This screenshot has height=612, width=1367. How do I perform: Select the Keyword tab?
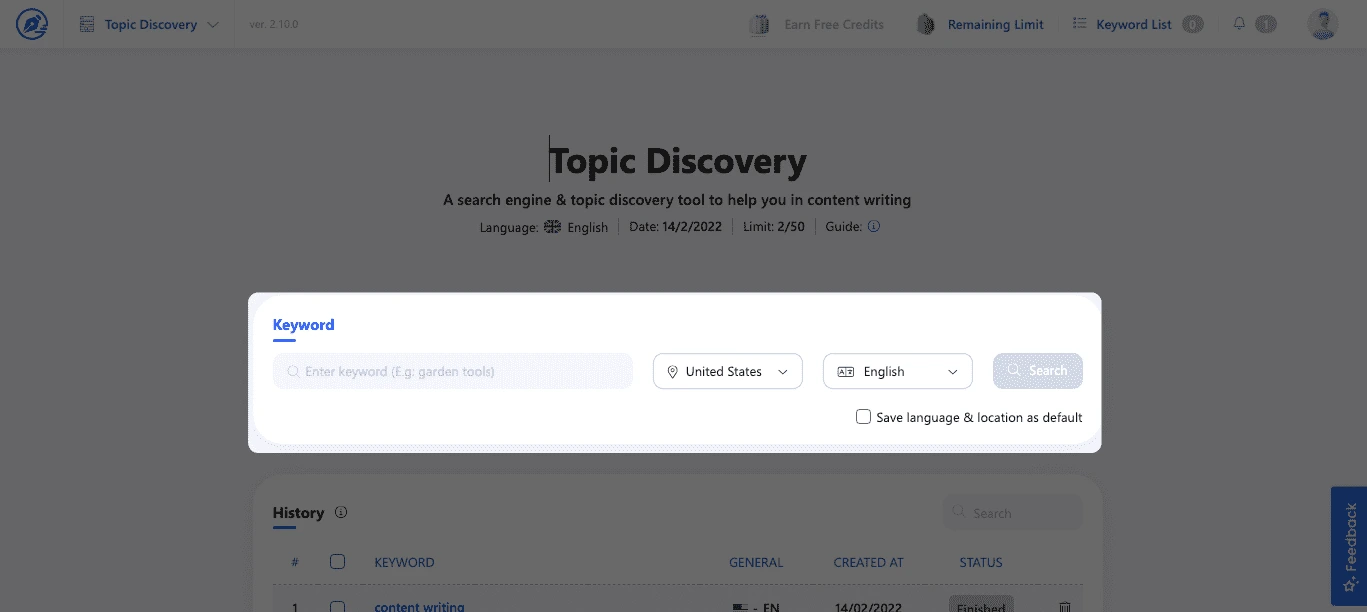303,325
